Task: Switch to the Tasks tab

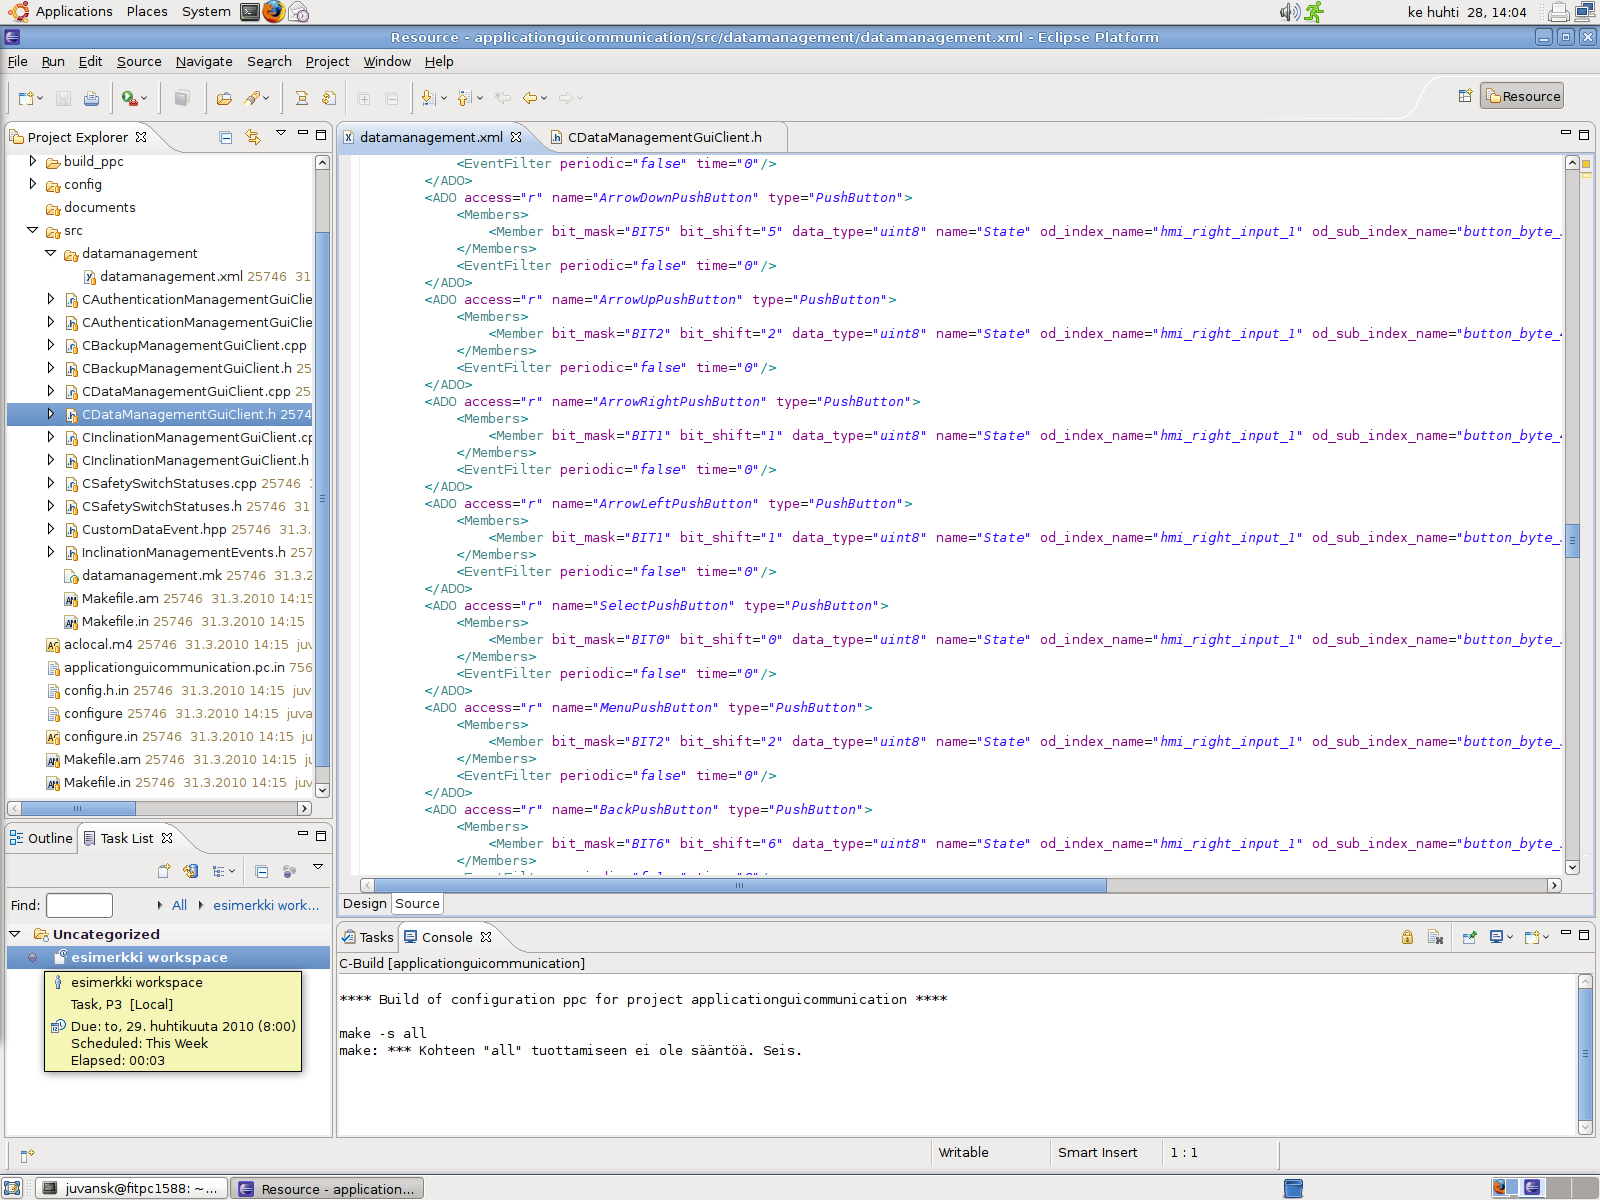Action: (x=368, y=937)
